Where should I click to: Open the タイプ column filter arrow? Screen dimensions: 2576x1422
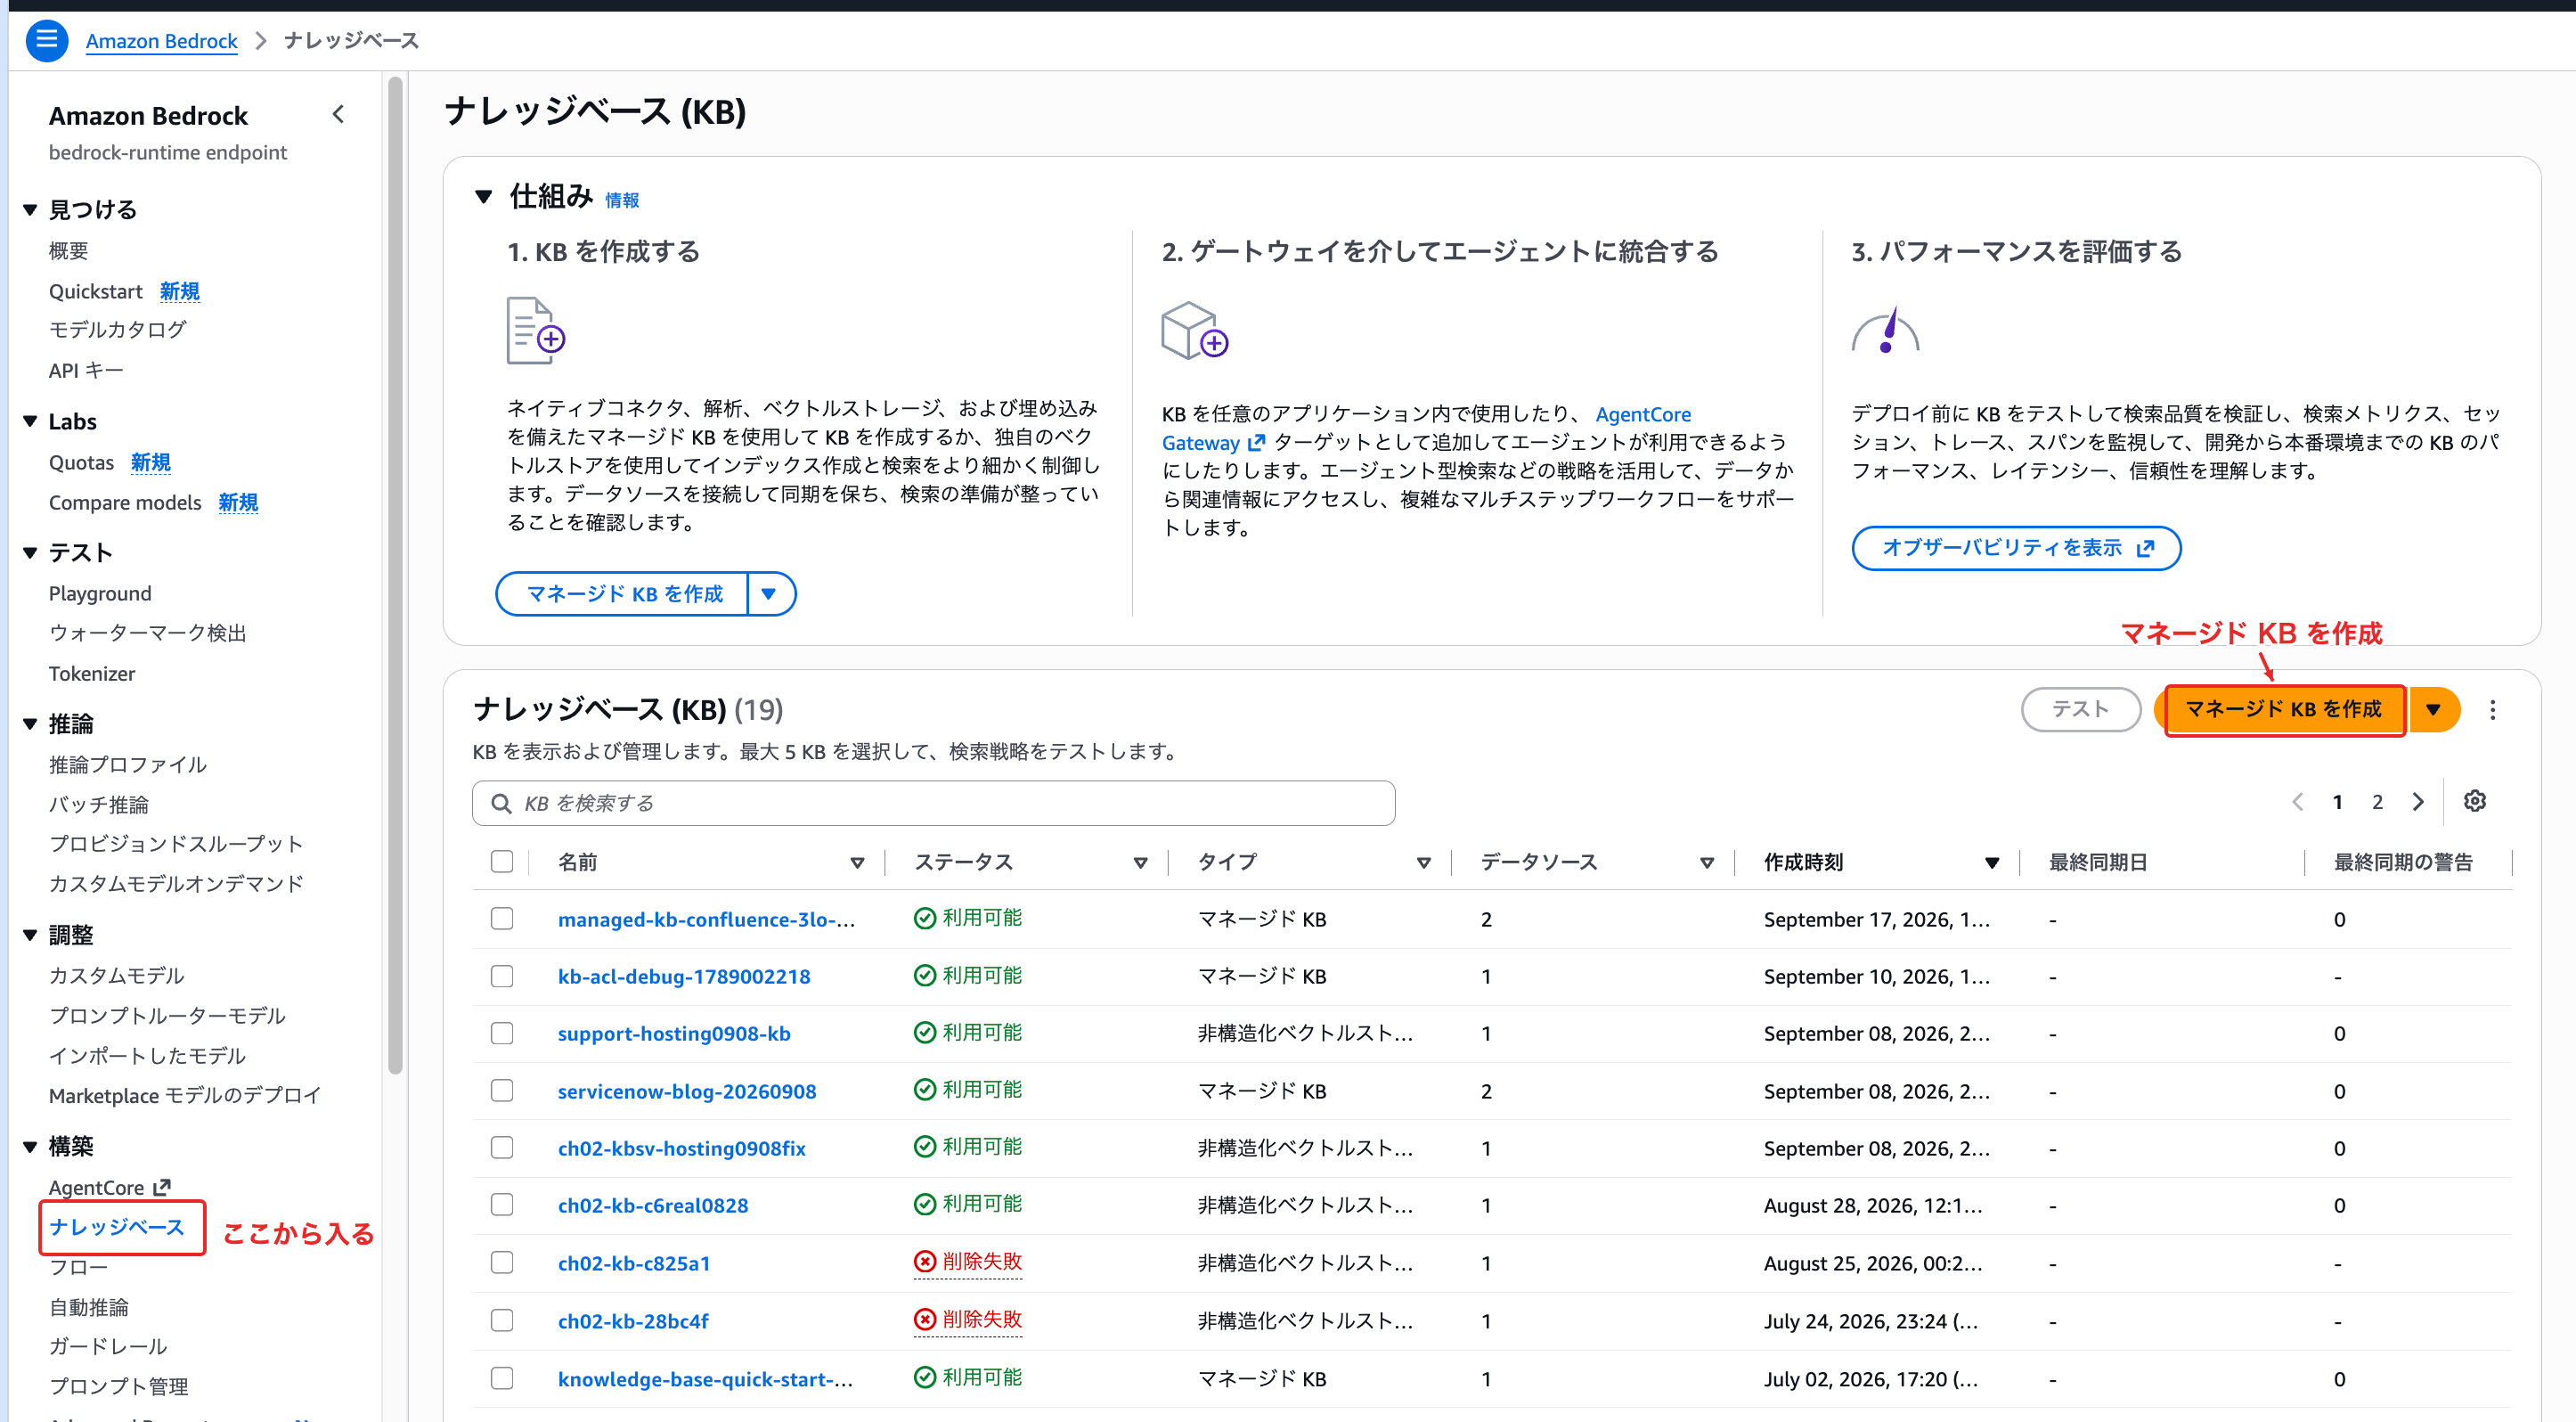(1423, 862)
